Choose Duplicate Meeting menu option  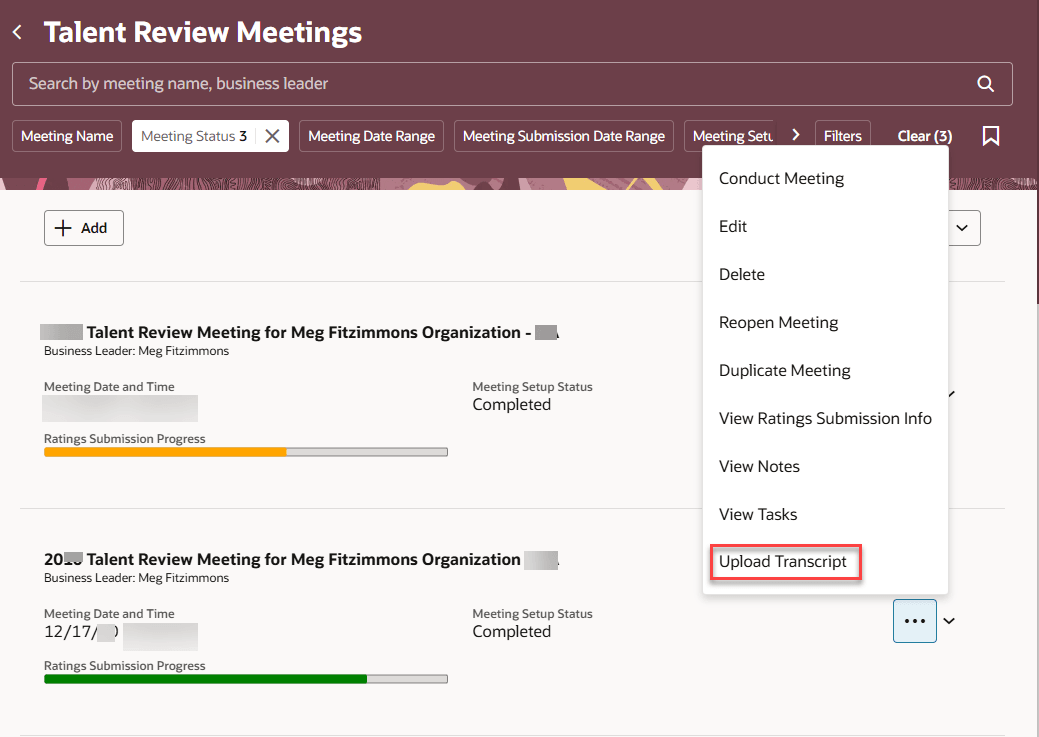[x=825, y=370]
